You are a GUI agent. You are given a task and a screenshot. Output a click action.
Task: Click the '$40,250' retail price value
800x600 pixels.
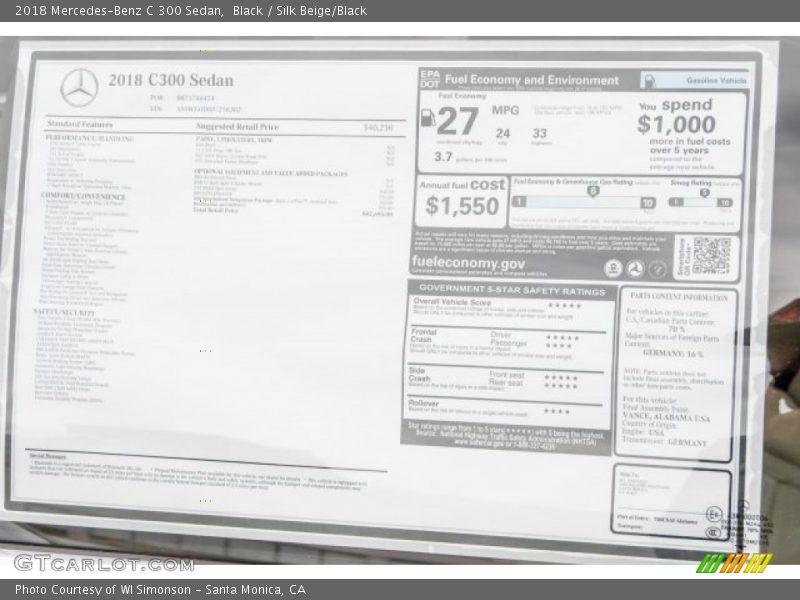(378, 127)
